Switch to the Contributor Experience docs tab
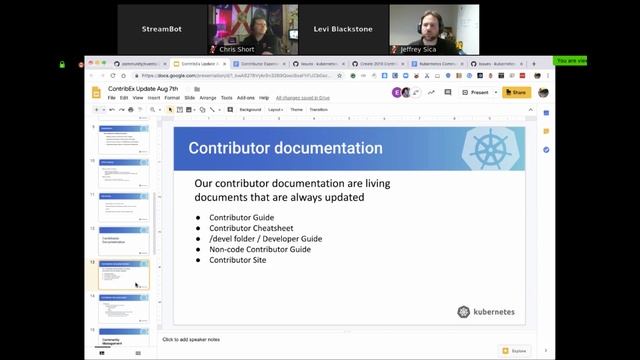The height and width of the screenshot is (360, 640). tap(259, 64)
